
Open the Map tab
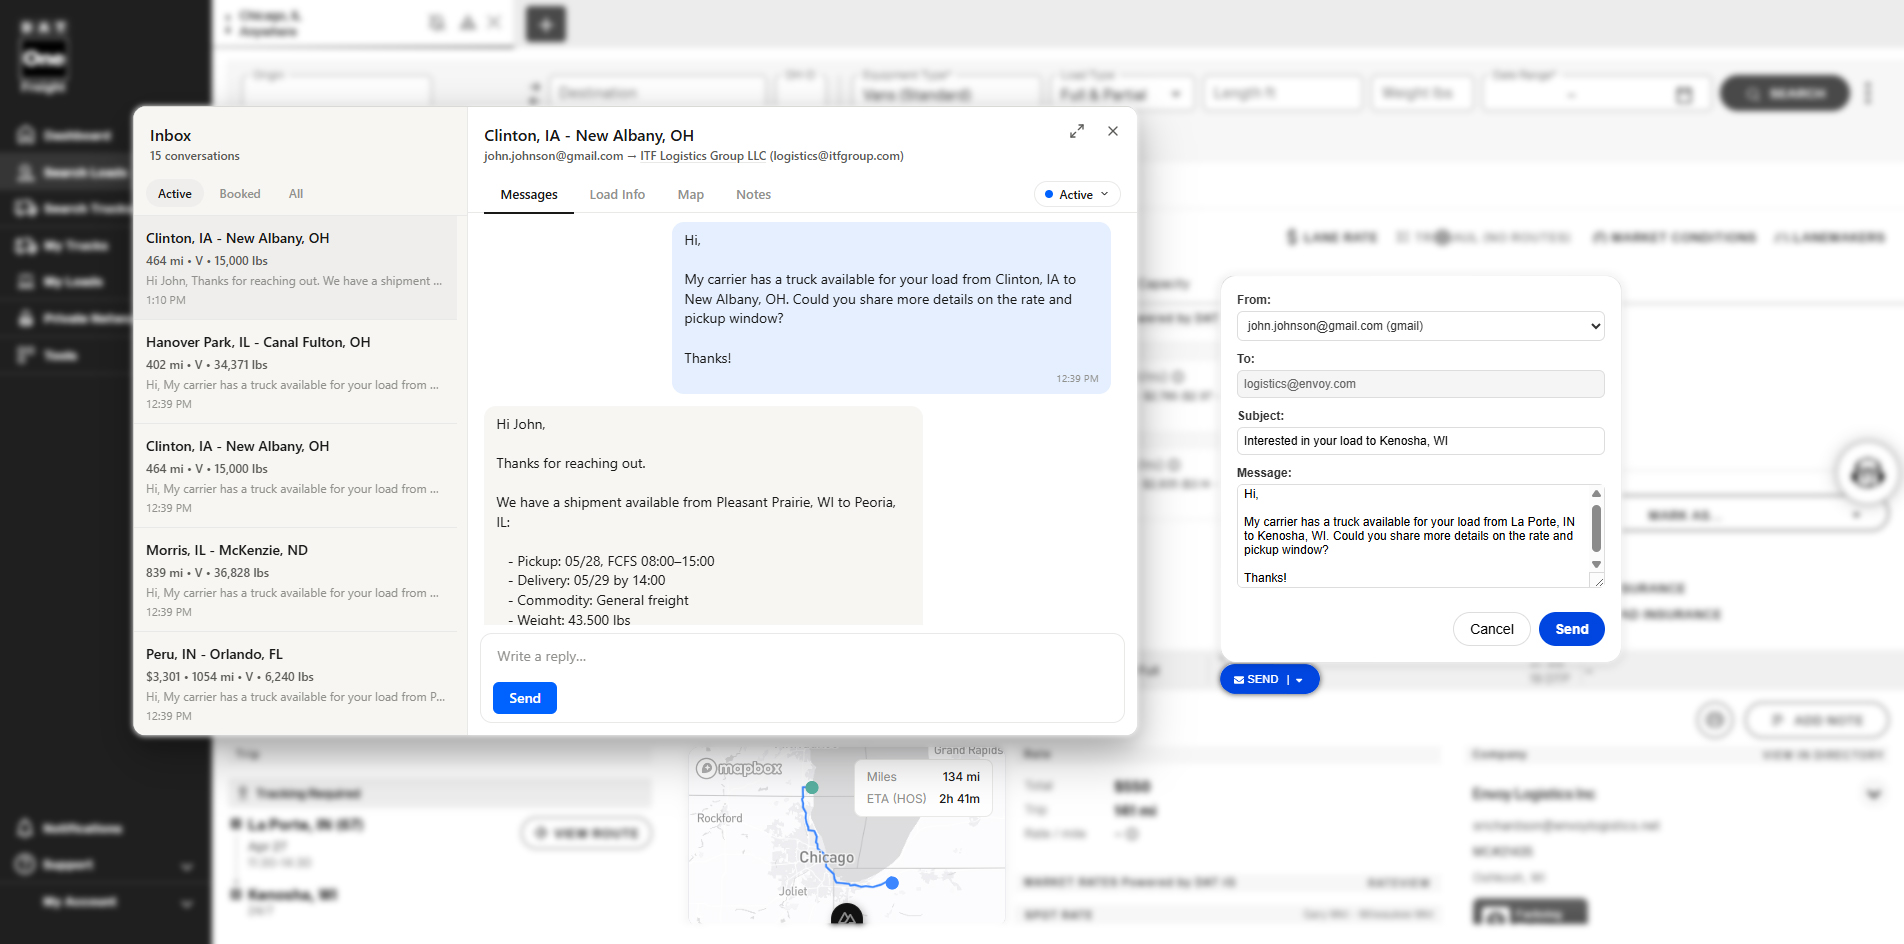point(691,194)
